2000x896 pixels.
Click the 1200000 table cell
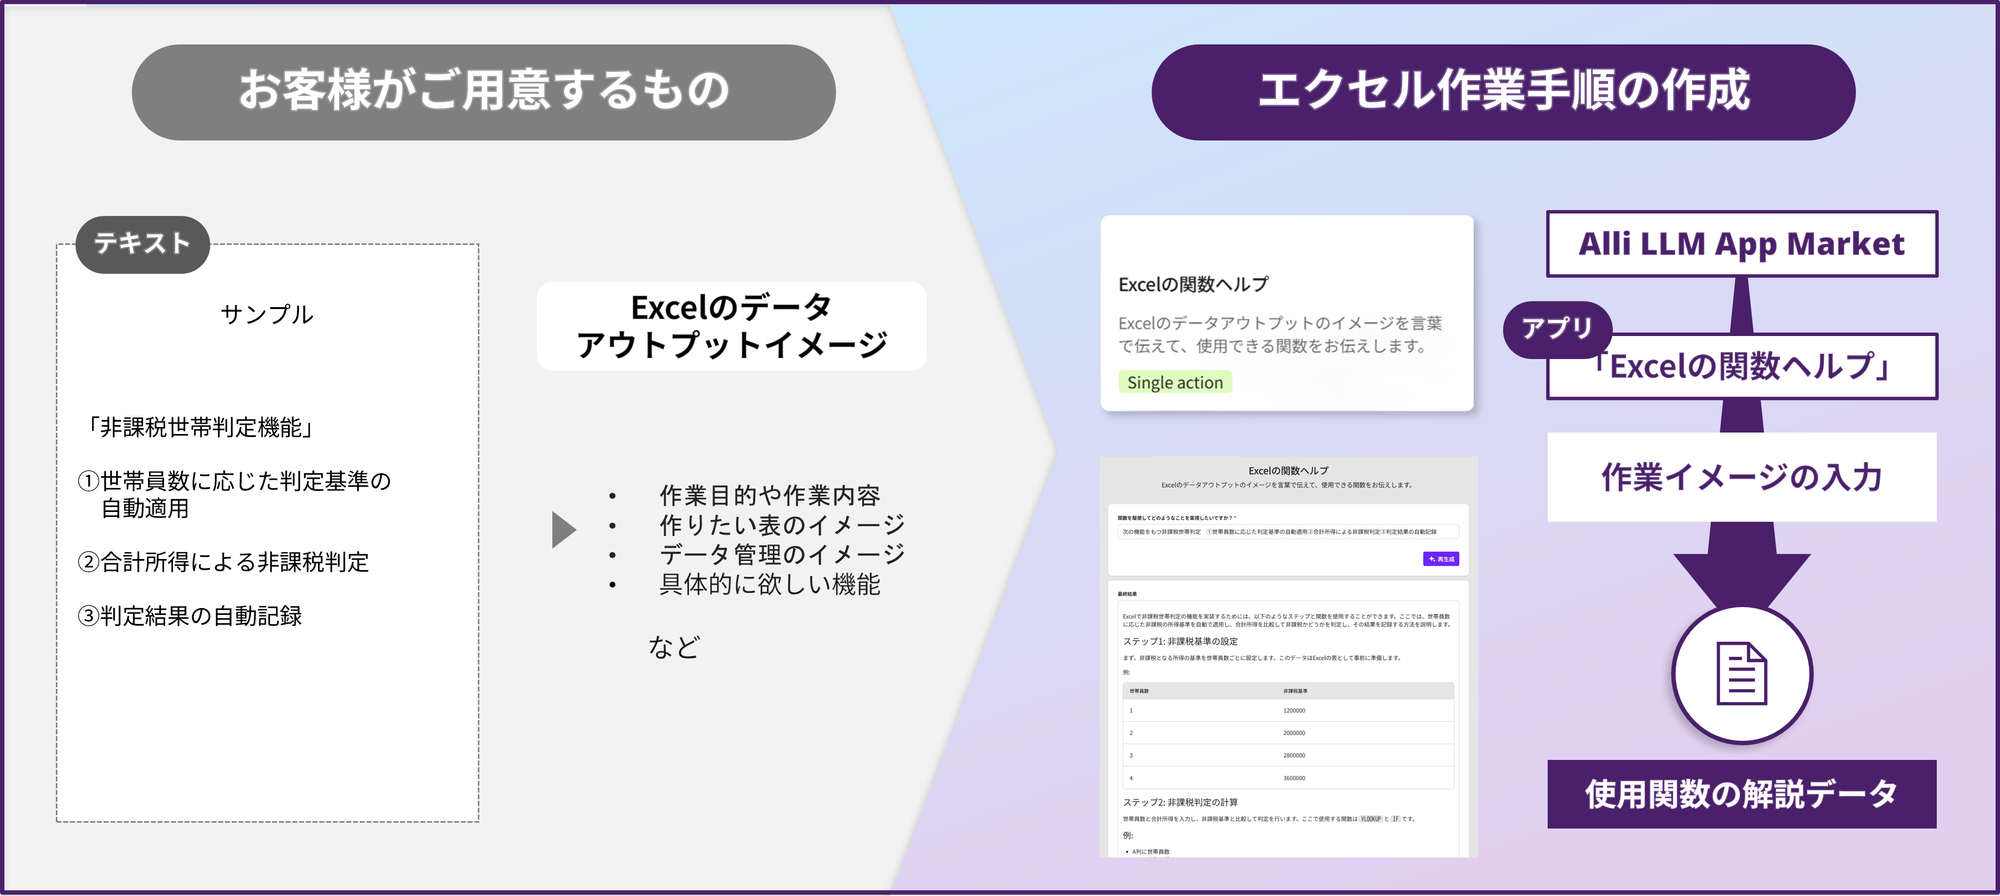tap(1294, 710)
